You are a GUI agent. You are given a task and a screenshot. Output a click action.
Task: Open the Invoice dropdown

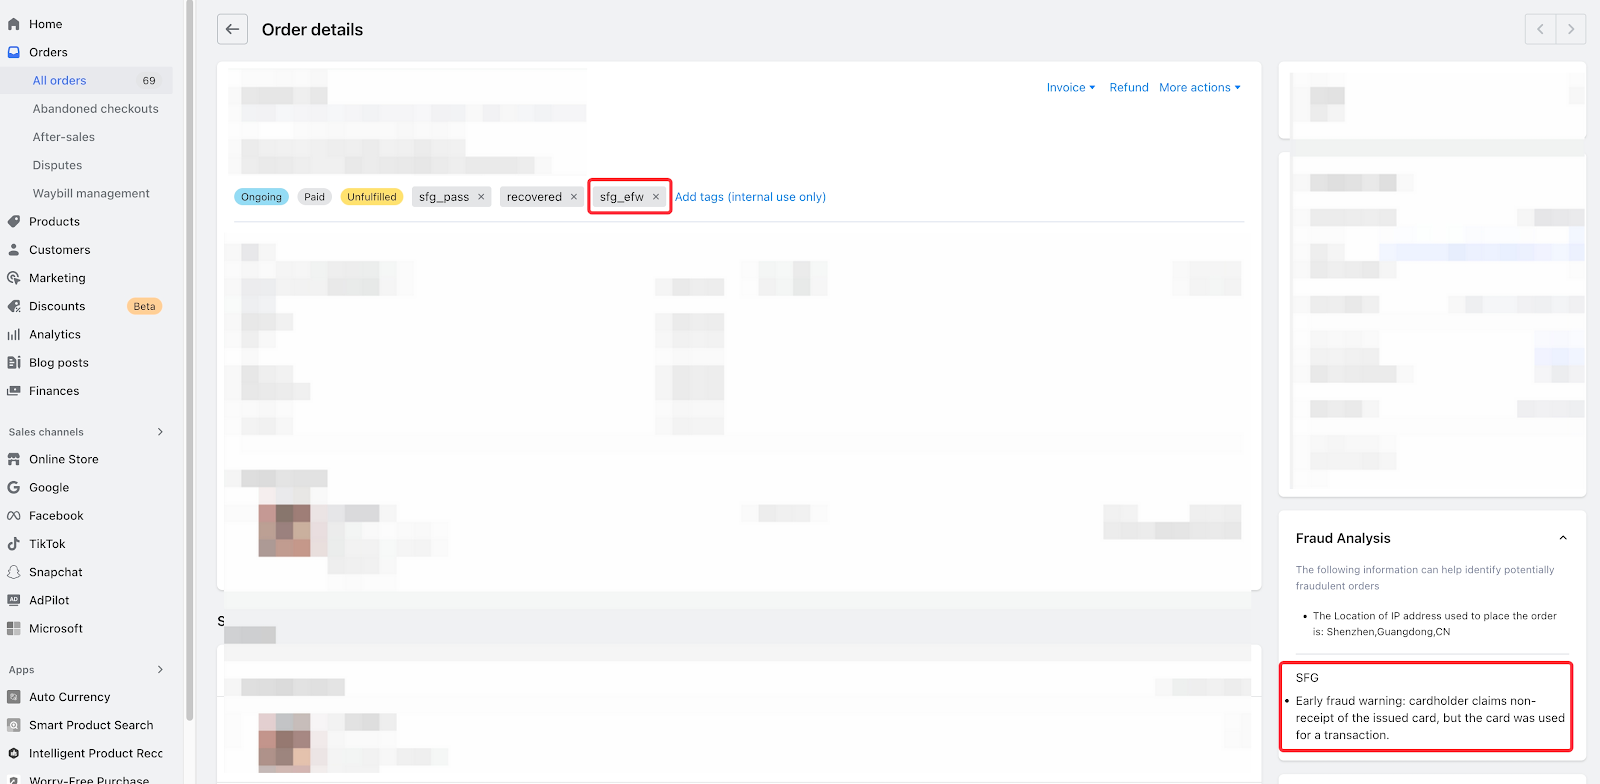1070,88
